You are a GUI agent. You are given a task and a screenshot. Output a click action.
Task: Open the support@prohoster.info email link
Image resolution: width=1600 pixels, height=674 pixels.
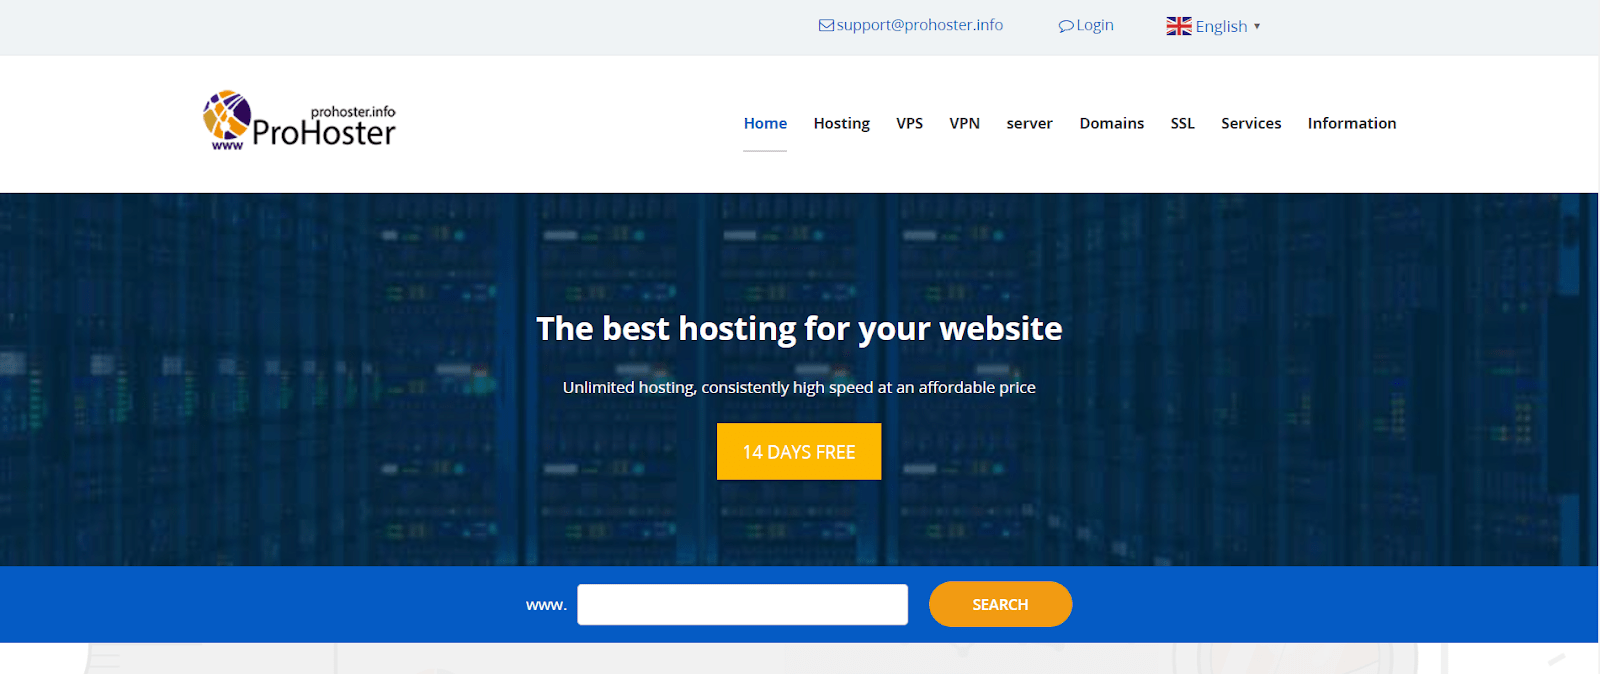(x=919, y=25)
